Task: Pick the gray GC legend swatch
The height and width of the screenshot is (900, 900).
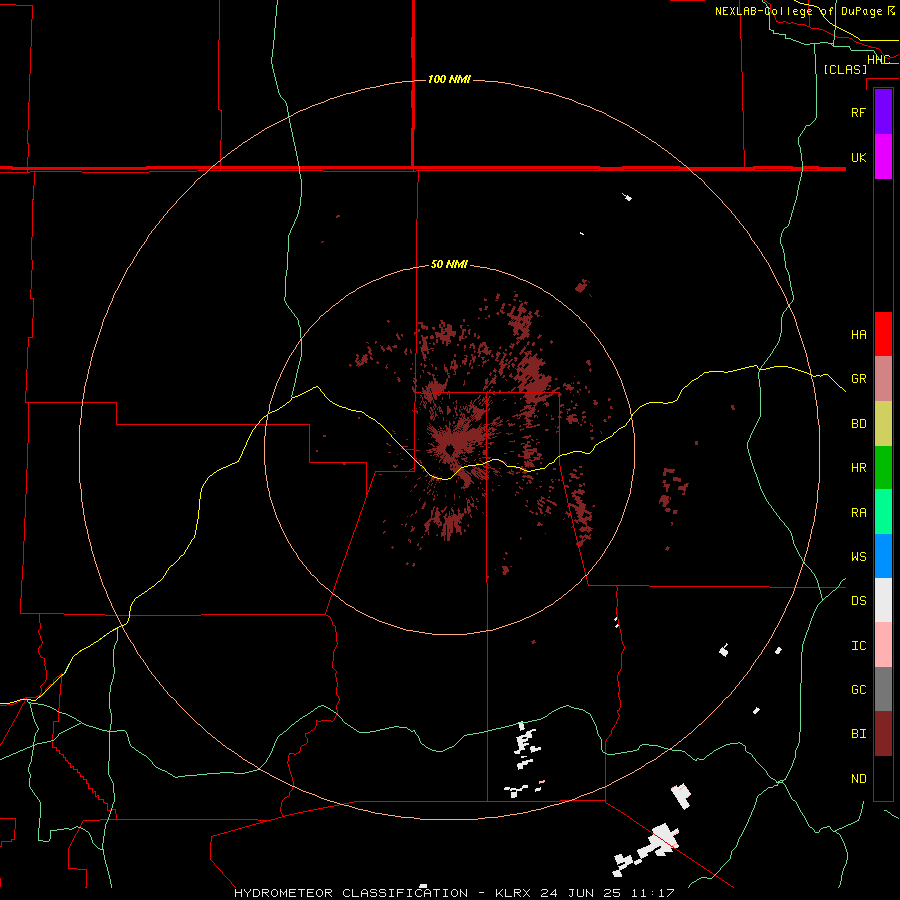Action: tap(883, 689)
